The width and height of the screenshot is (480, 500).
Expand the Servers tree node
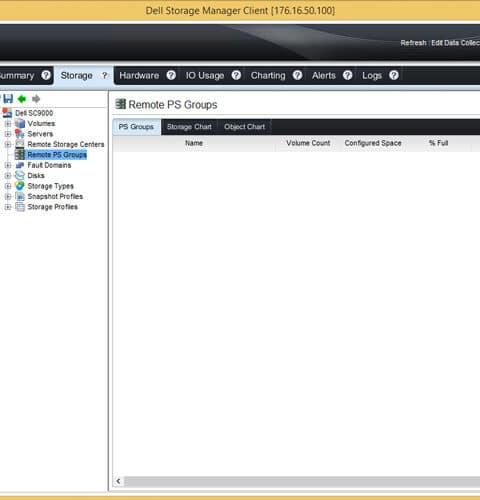coord(8,134)
